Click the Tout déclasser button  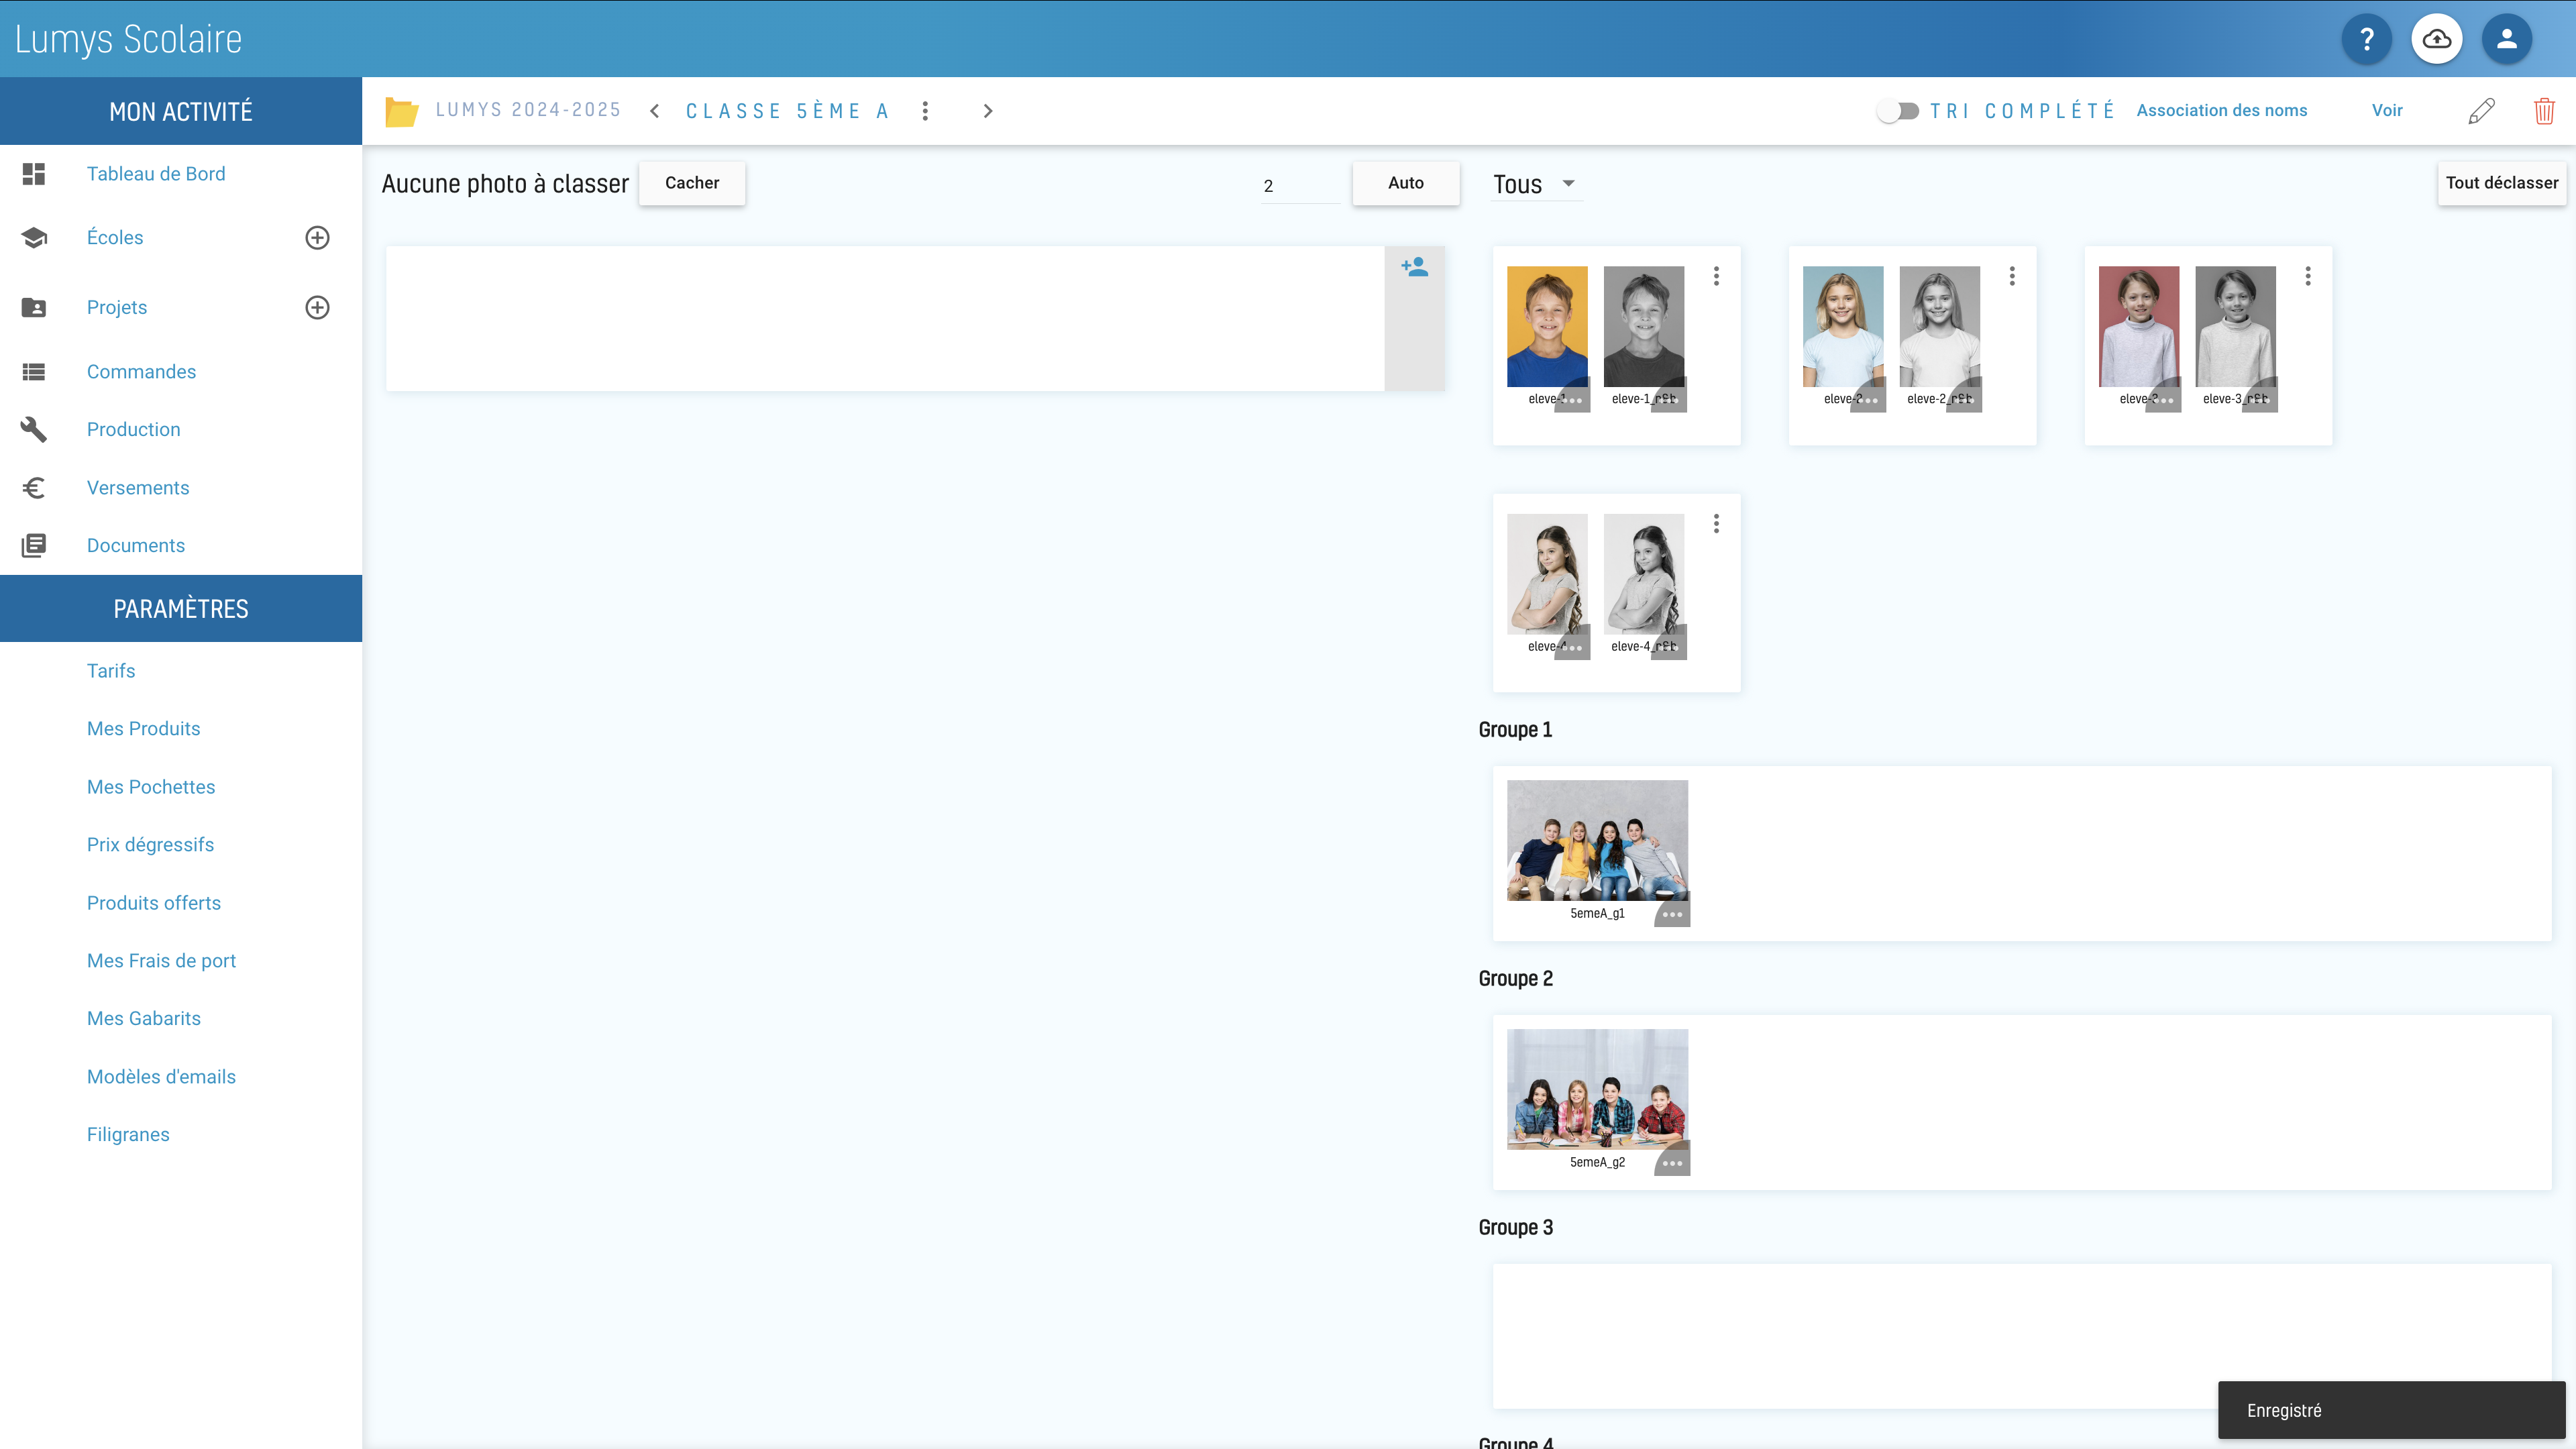pos(2501,183)
